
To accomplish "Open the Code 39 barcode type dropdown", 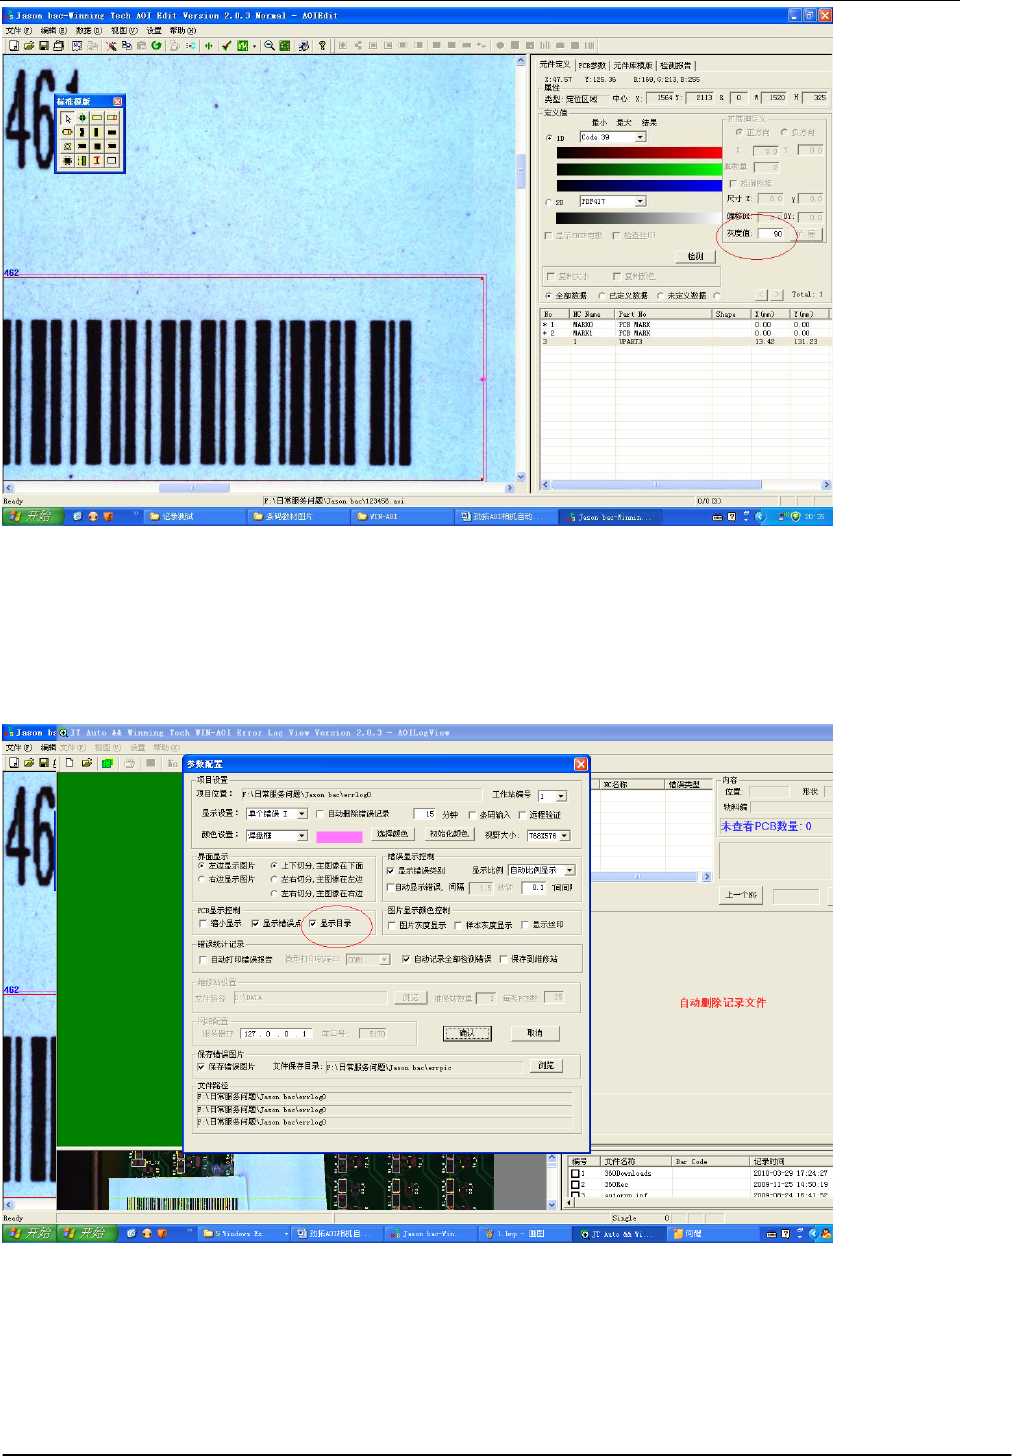I will click(x=640, y=137).
